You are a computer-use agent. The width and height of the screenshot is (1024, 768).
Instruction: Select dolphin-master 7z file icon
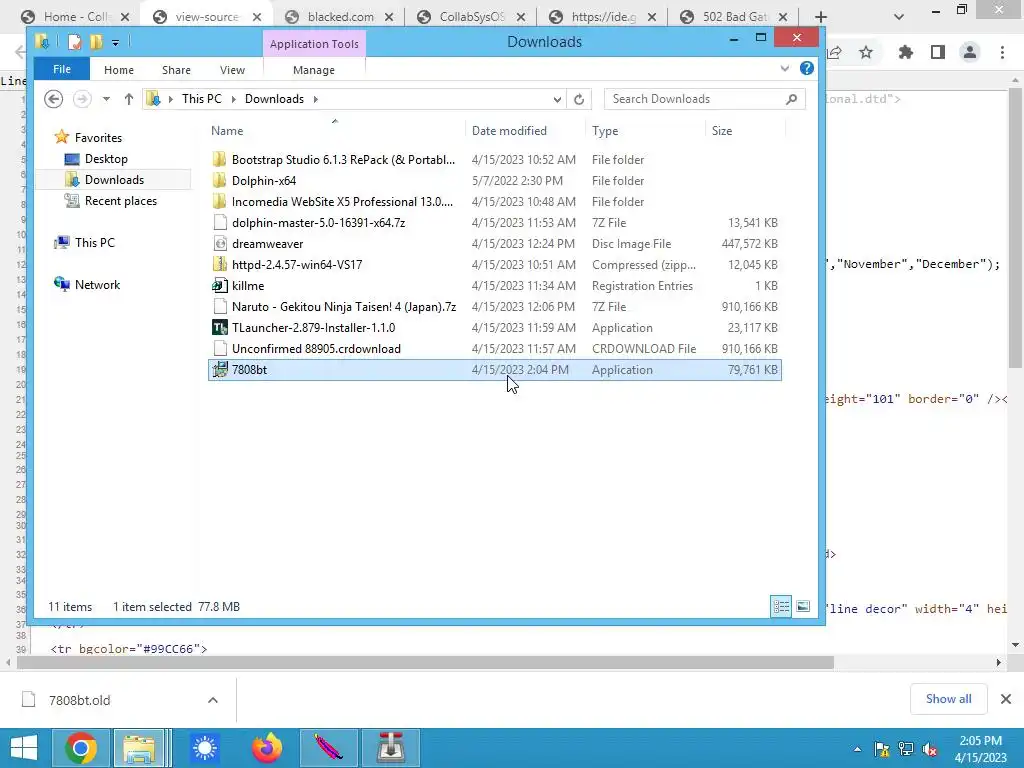pyautogui.click(x=220, y=223)
